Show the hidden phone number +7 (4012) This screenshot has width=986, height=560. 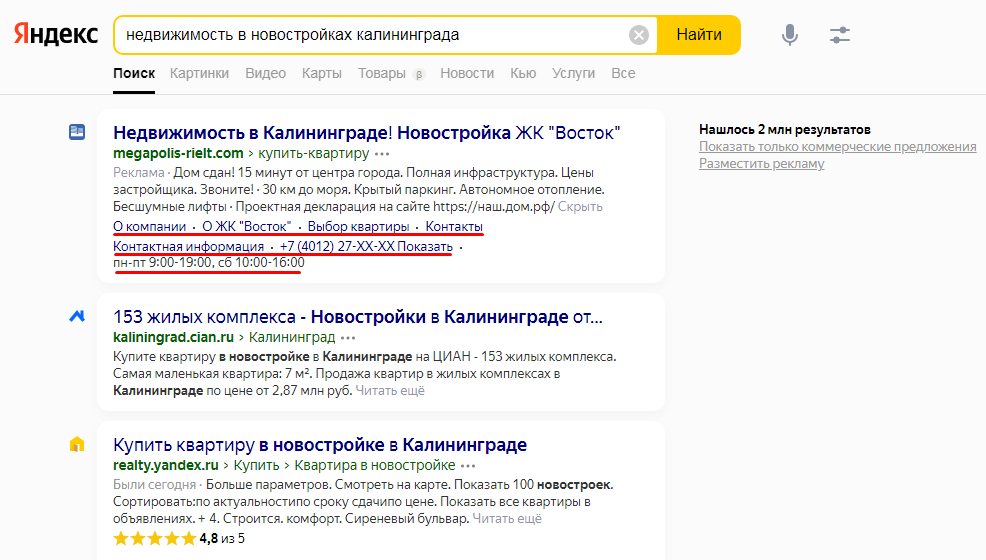coord(366,246)
